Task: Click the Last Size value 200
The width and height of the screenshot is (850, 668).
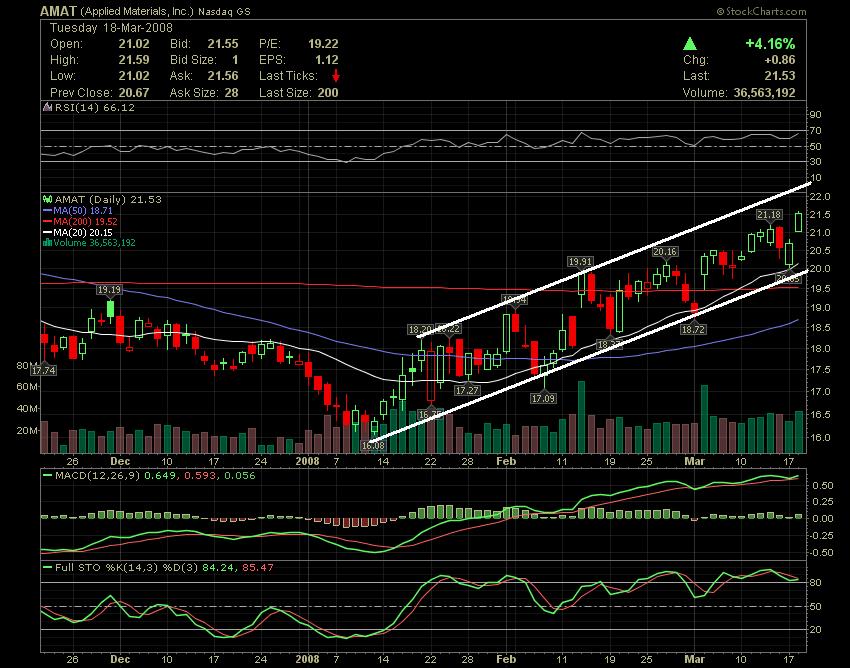Action: (328, 93)
